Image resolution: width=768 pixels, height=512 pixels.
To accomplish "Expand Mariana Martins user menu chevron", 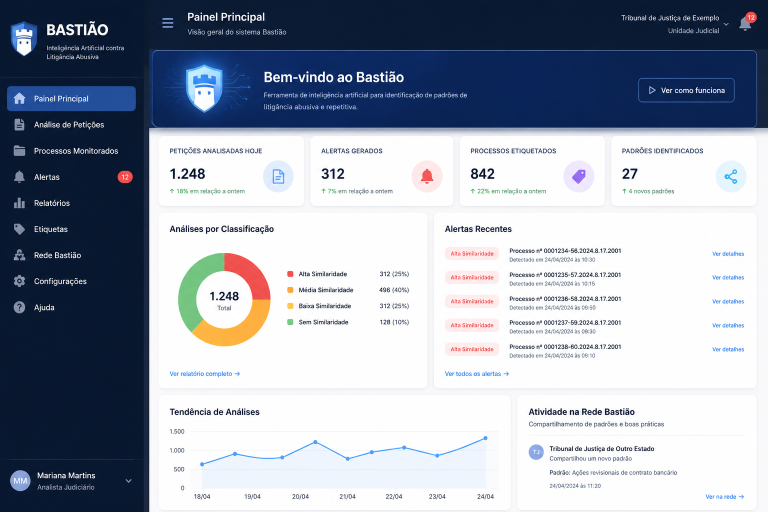I will [128, 481].
